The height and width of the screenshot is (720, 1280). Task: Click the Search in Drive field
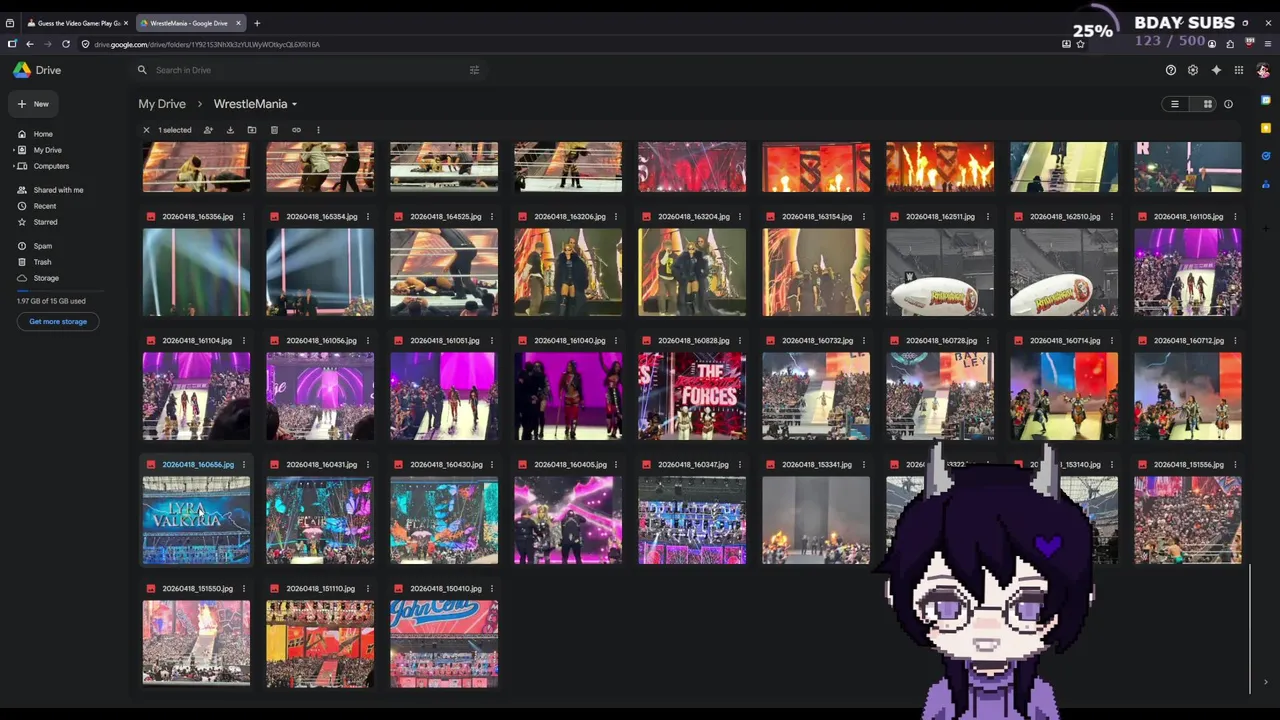pos(310,70)
